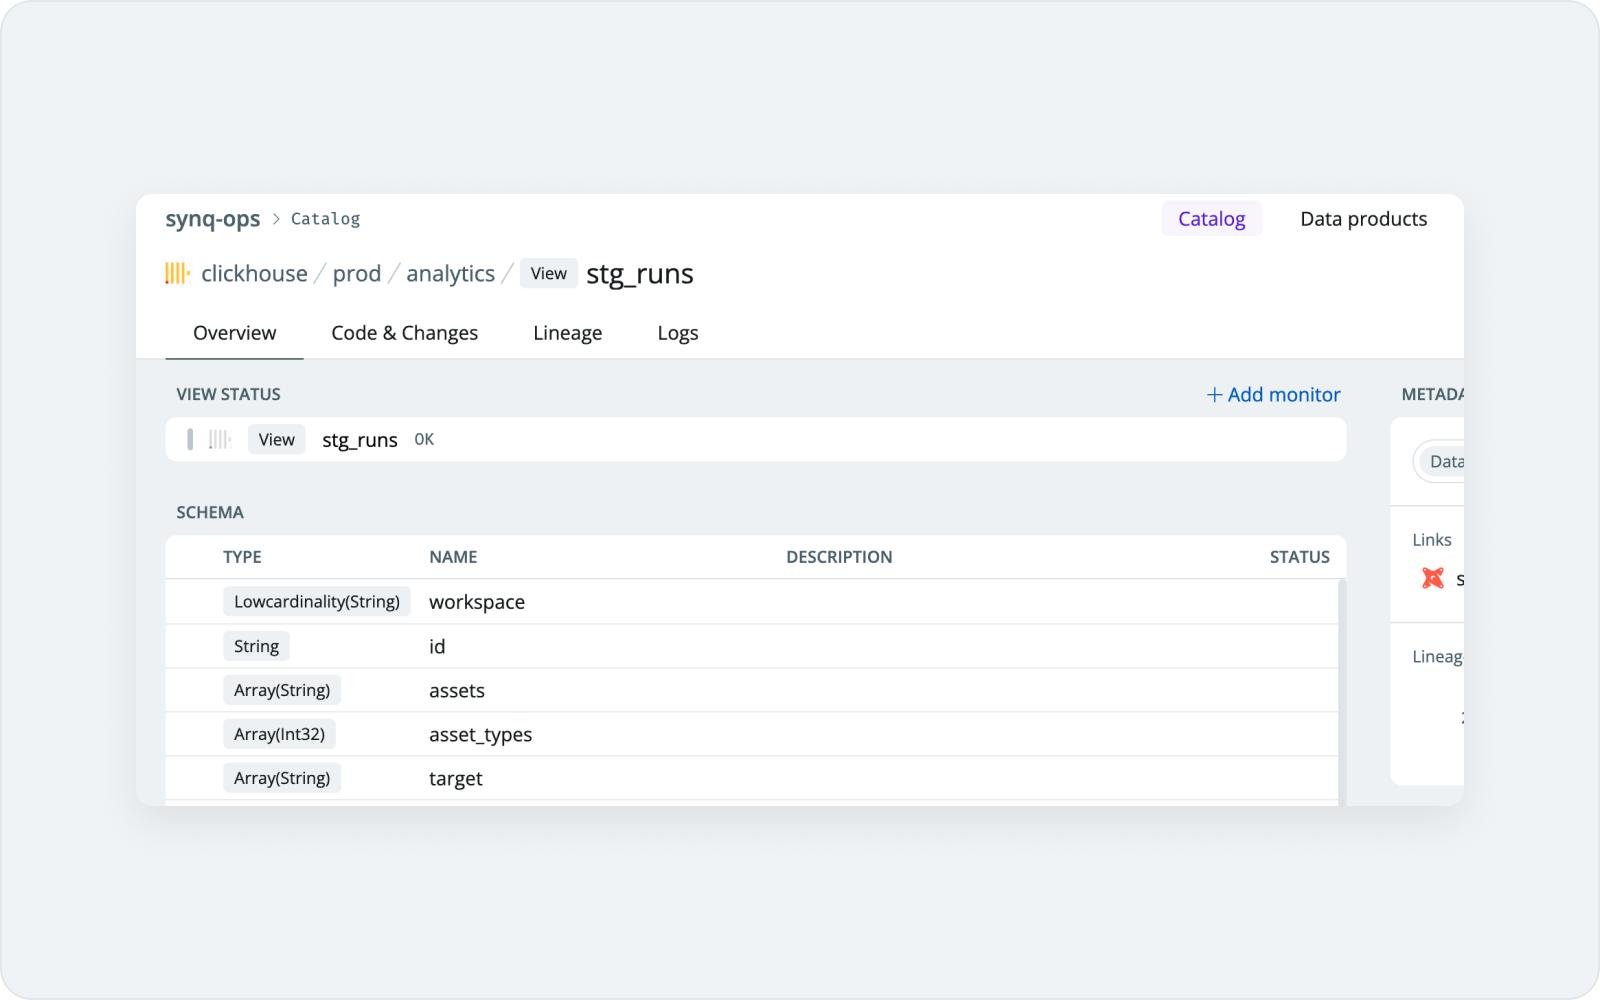Open the Logs tab
This screenshot has height=1000, width=1600.
[678, 333]
